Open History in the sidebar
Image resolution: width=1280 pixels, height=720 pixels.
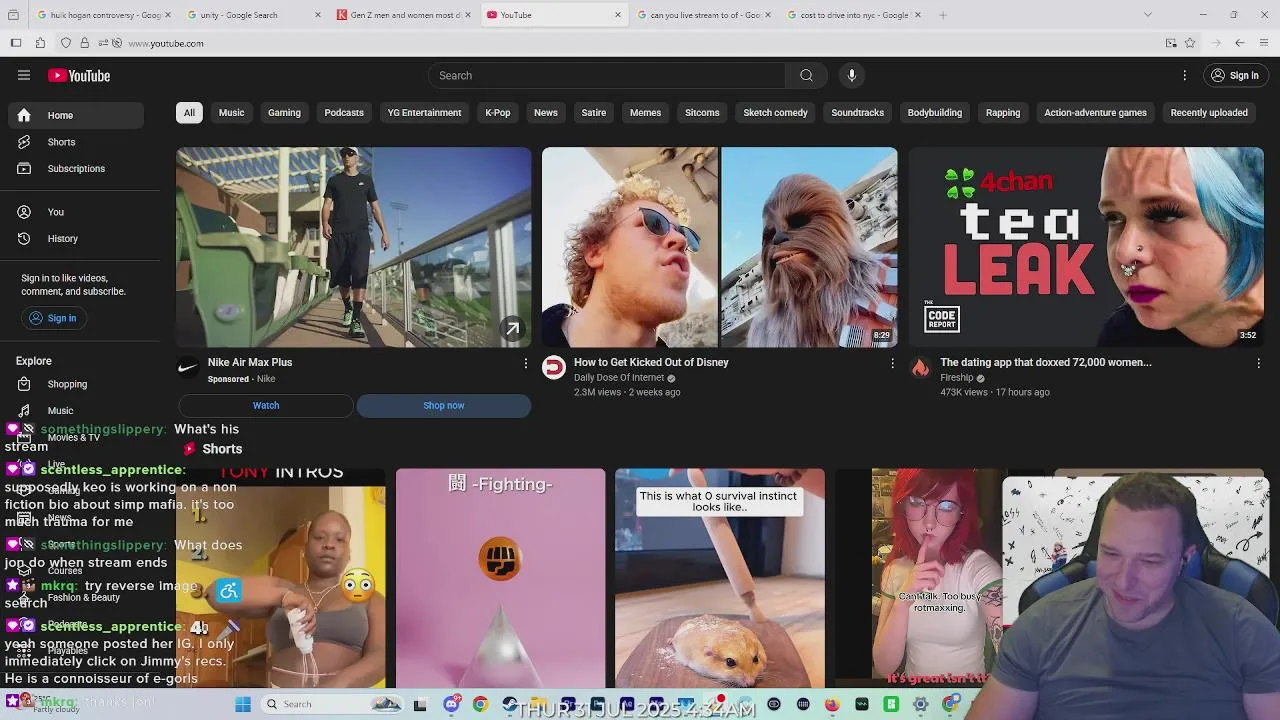pos(76,238)
